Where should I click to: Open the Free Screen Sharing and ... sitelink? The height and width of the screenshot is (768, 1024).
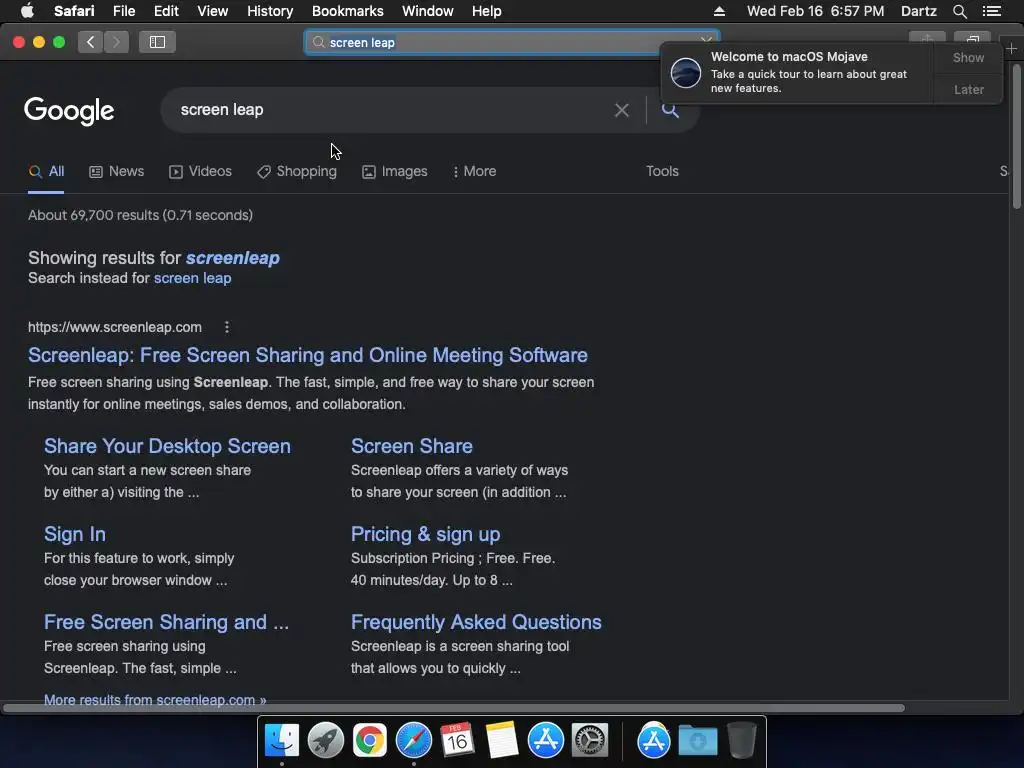(166, 622)
